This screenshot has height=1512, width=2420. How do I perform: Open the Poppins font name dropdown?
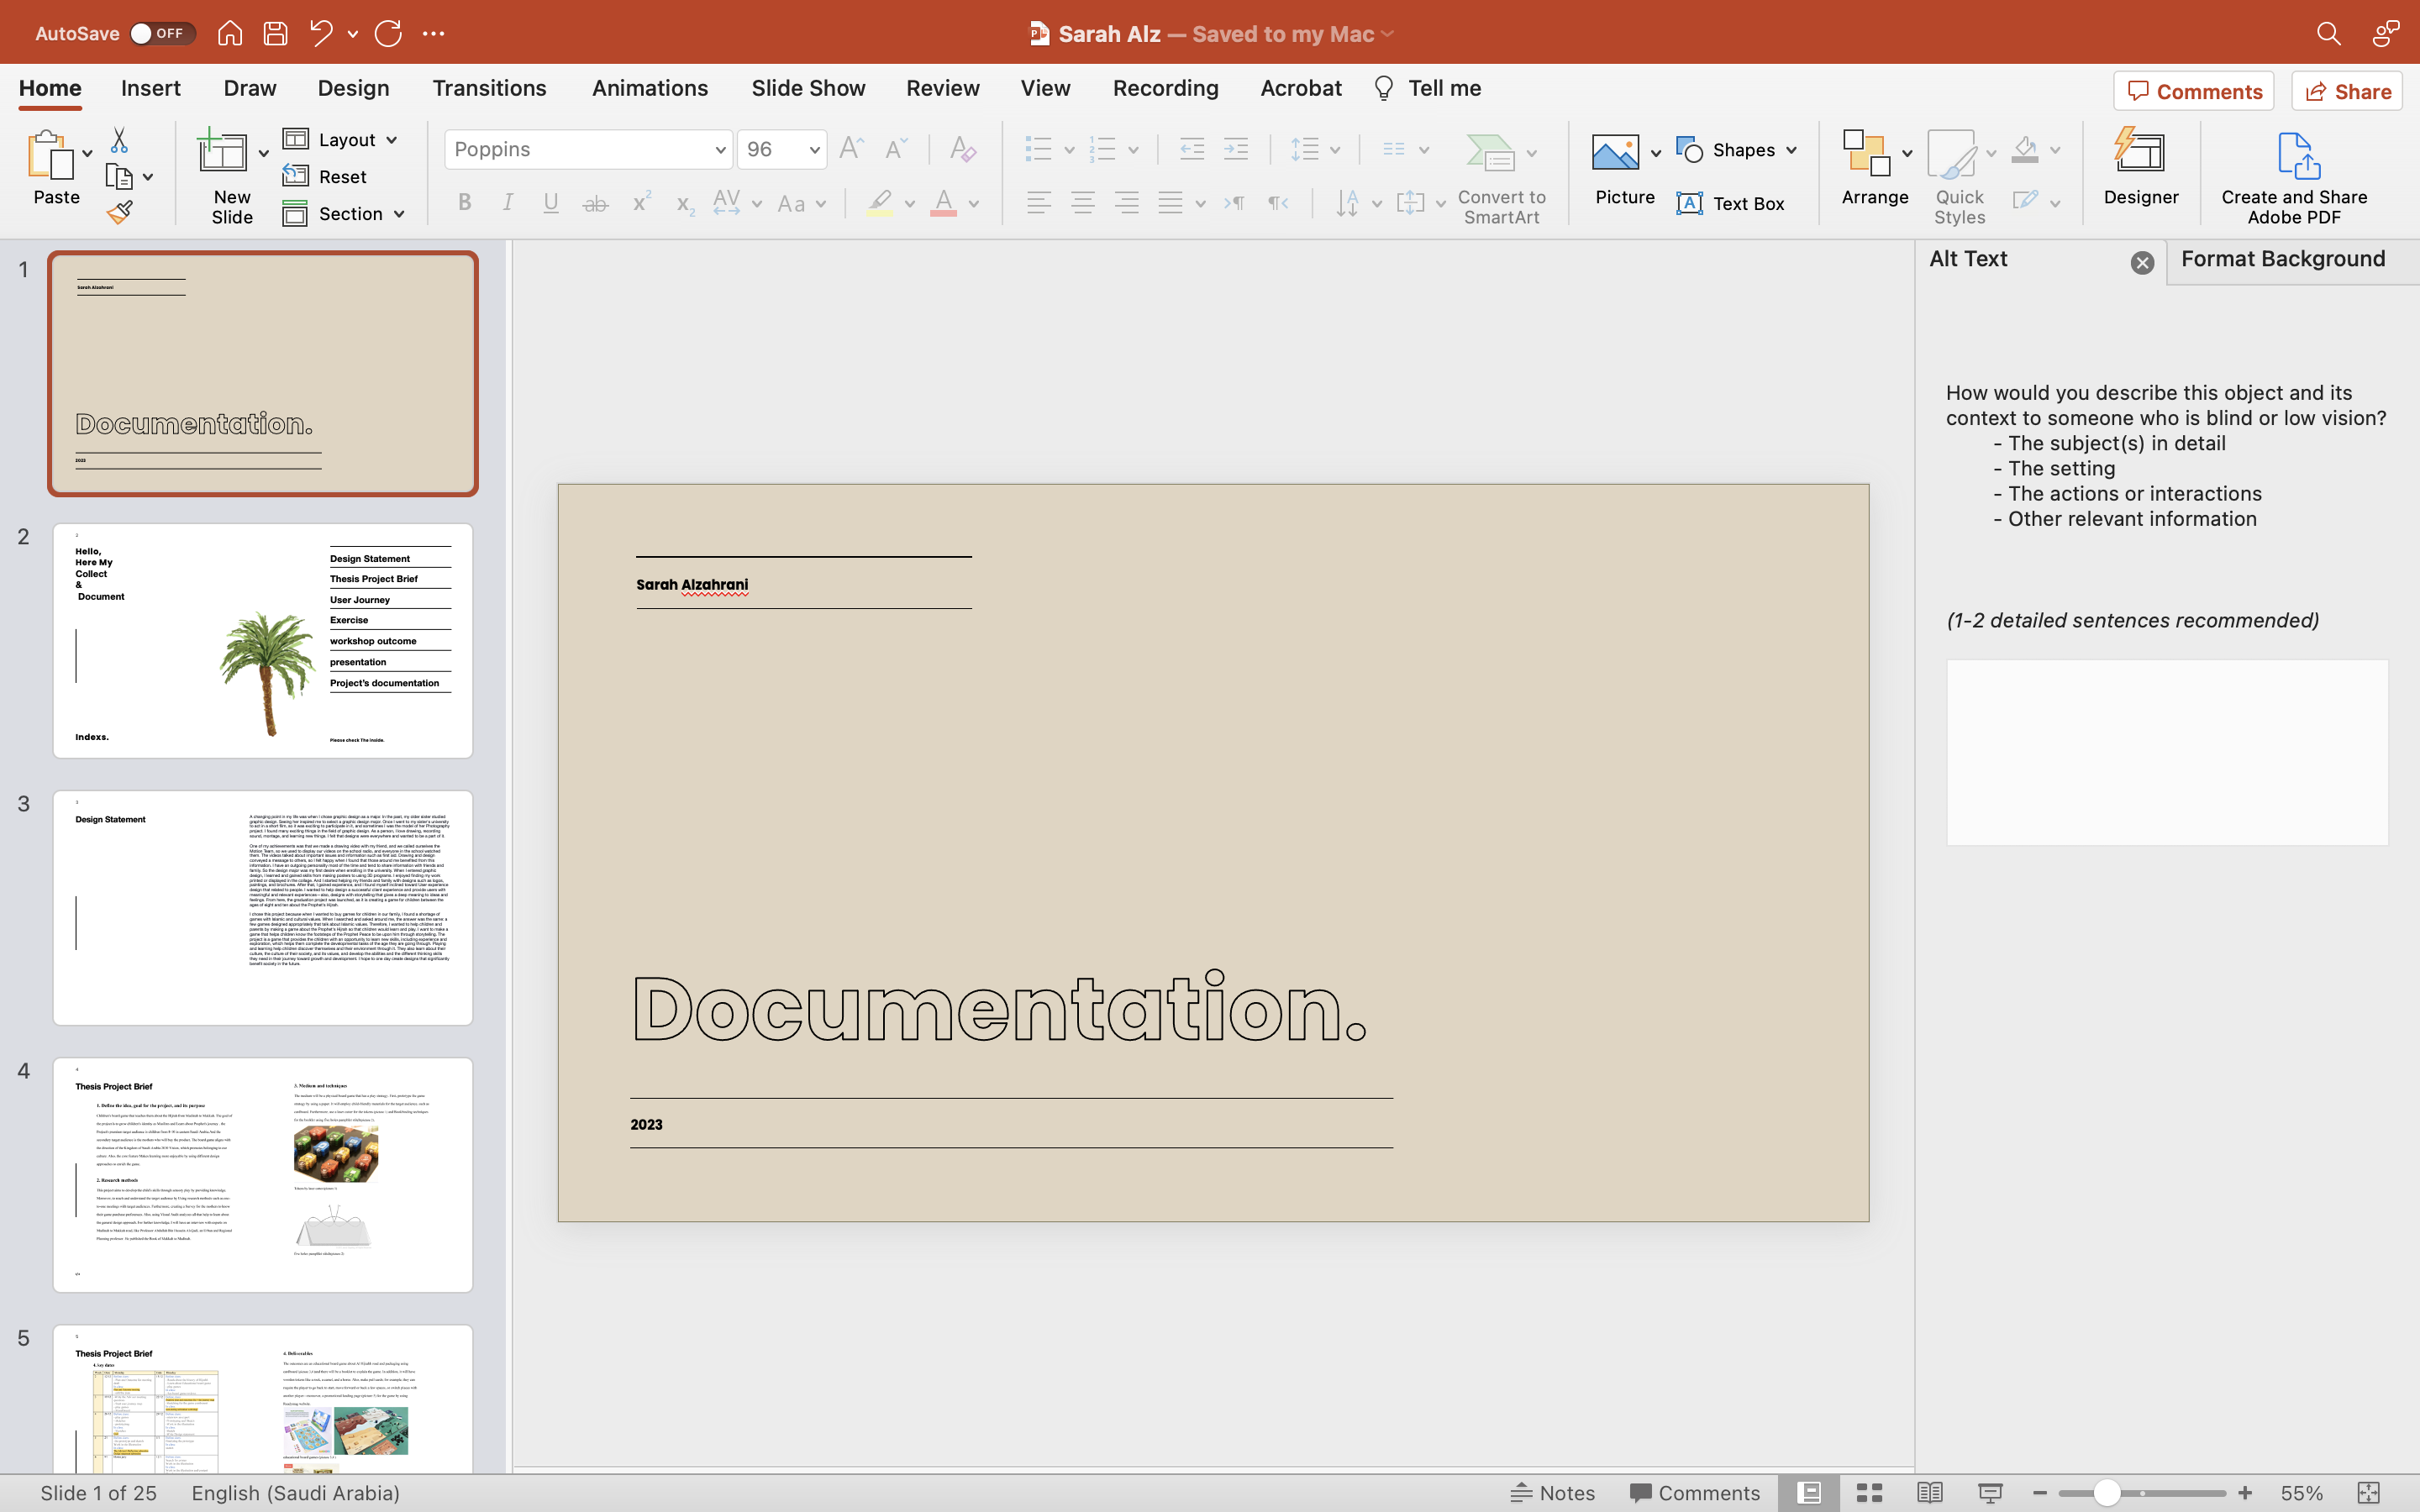[719, 150]
